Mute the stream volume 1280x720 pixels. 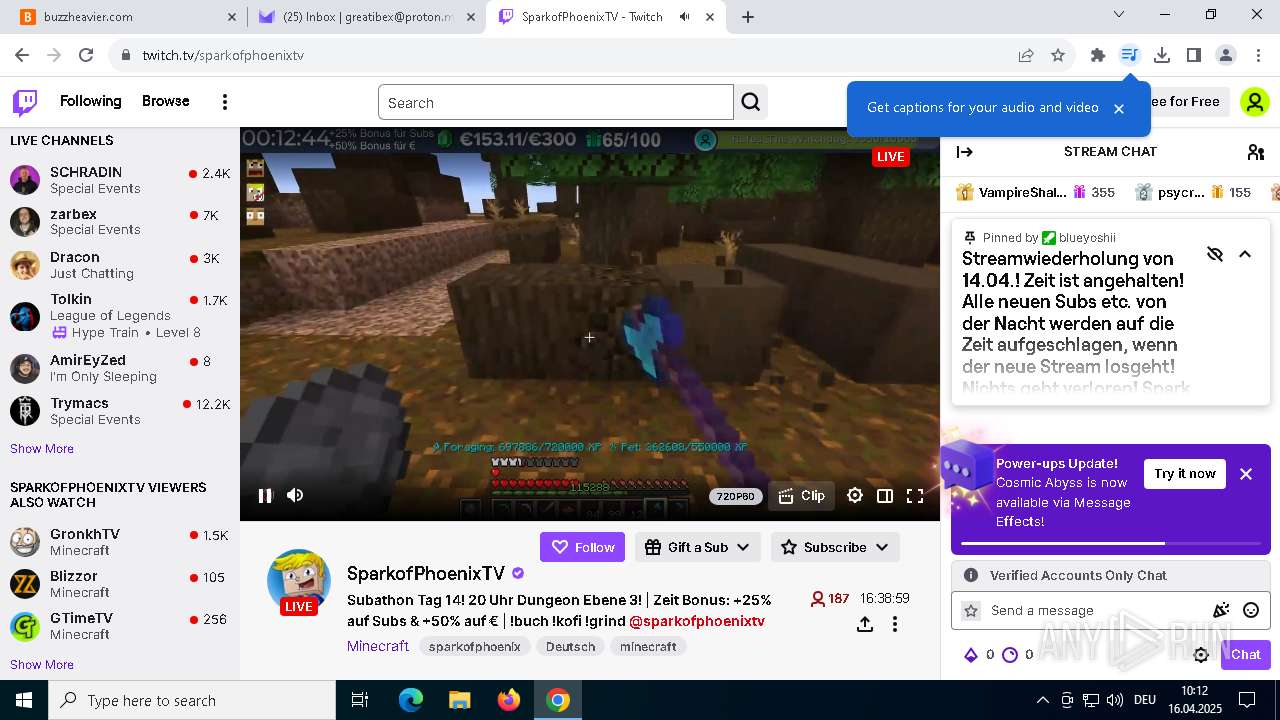[x=295, y=495]
